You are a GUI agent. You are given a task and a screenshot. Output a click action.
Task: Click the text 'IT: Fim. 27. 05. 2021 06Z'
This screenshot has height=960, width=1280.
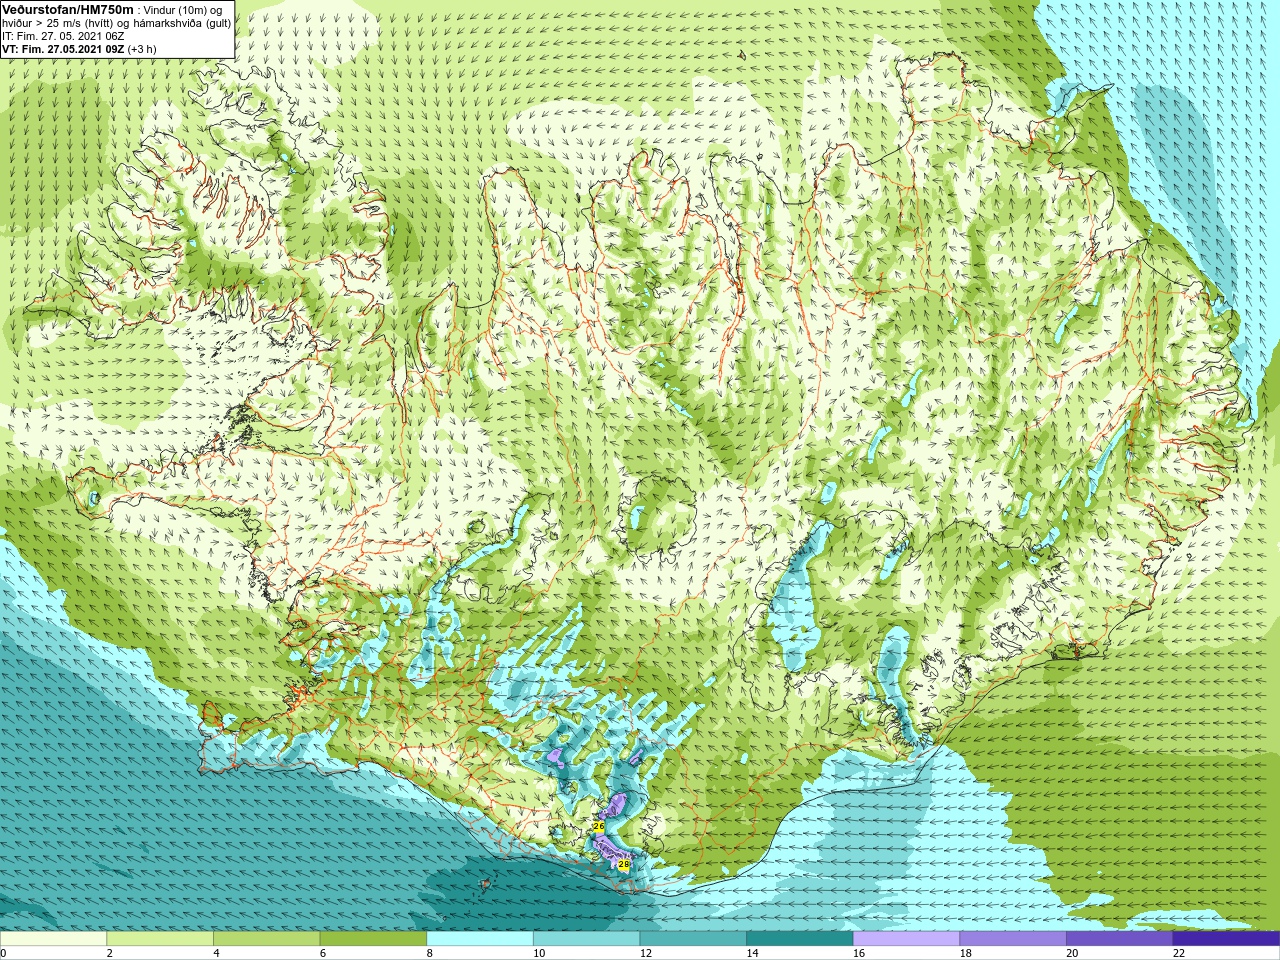click(x=63, y=36)
